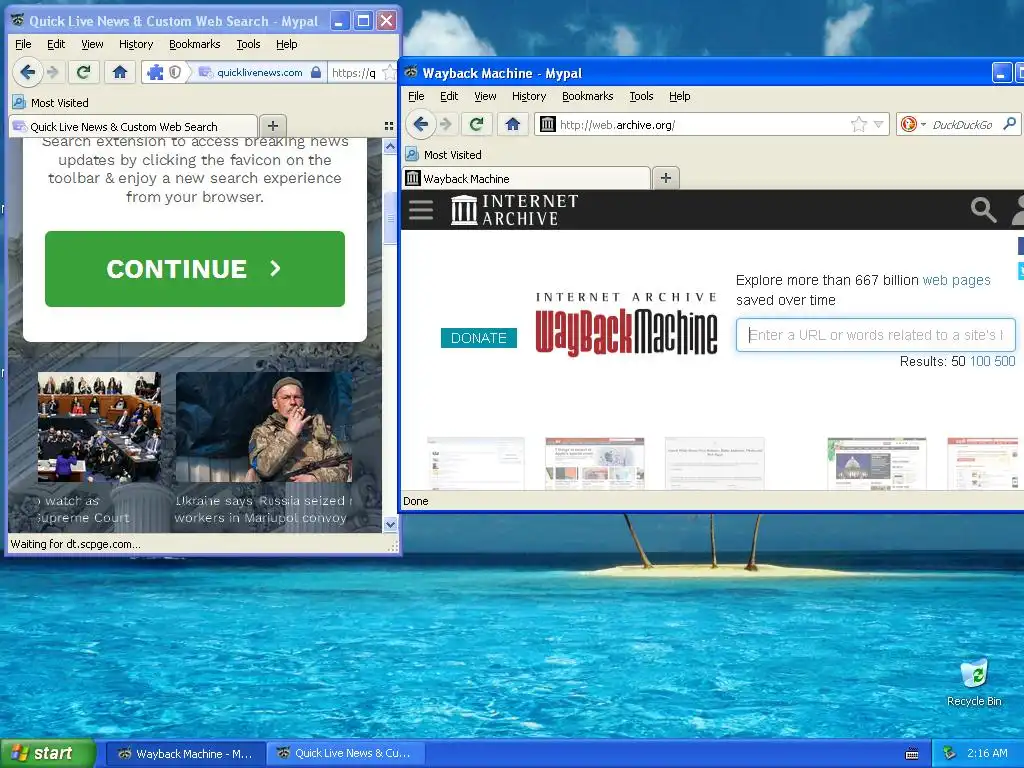Click shield tracking icon in address bar
The image size is (1024, 768).
point(175,72)
